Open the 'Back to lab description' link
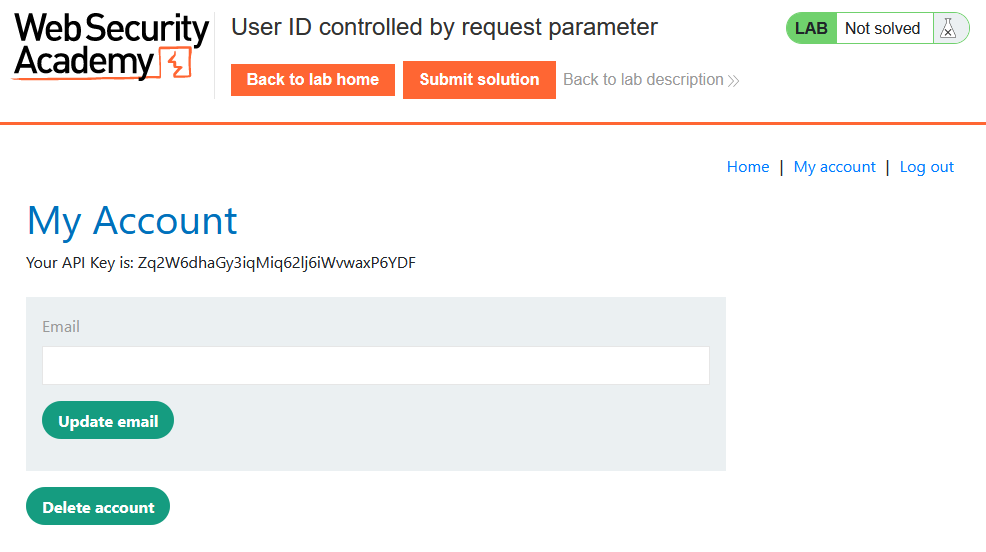This screenshot has height=552, width=986. pyautogui.click(x=643, y=80)
